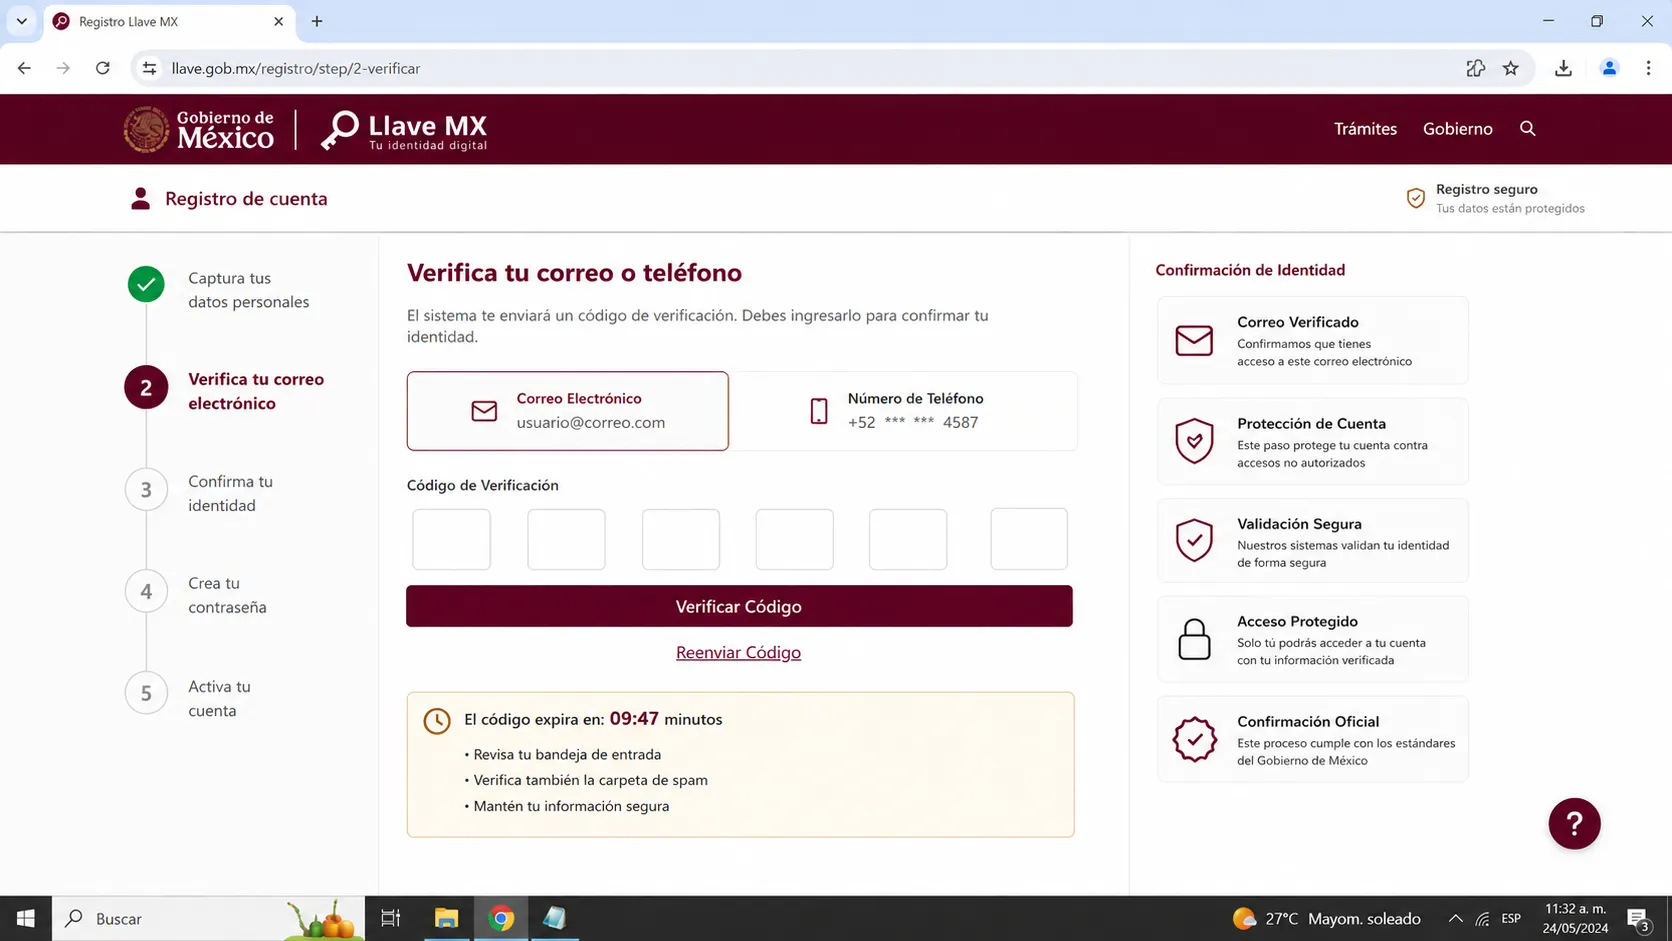The image size is (1672, 941).
Task: Click the step 3 circle
Action: pyautogui.click(x=146, y=490)
